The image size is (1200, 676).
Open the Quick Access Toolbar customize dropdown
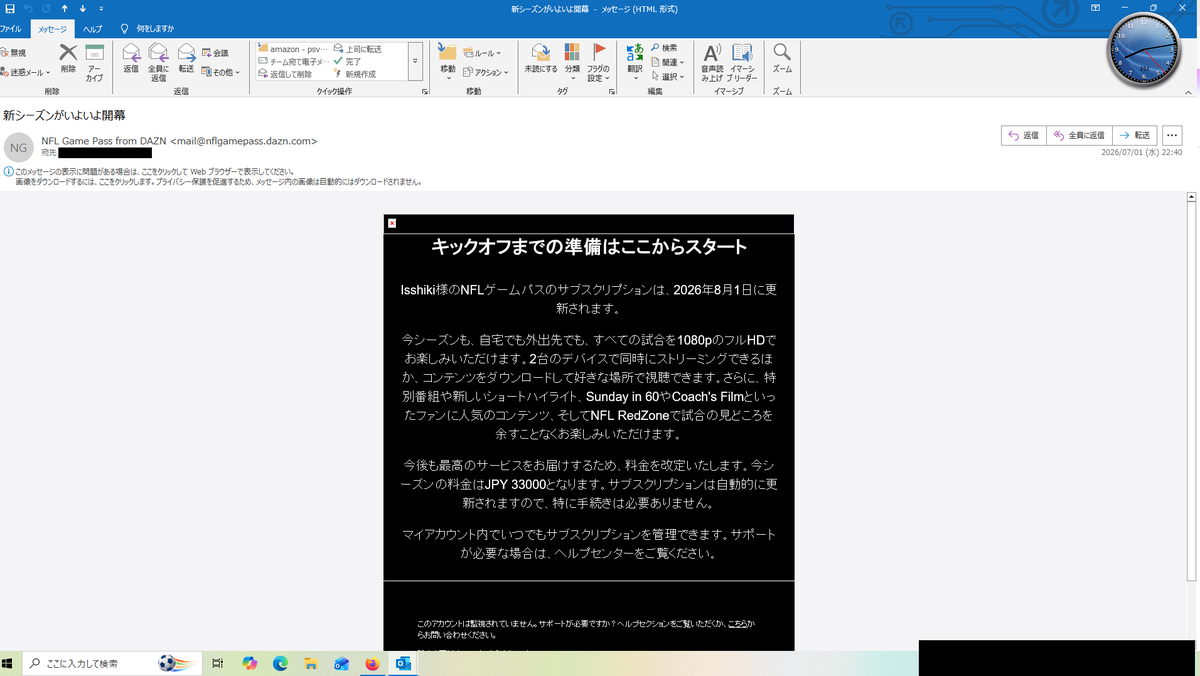tap(101, 9)
